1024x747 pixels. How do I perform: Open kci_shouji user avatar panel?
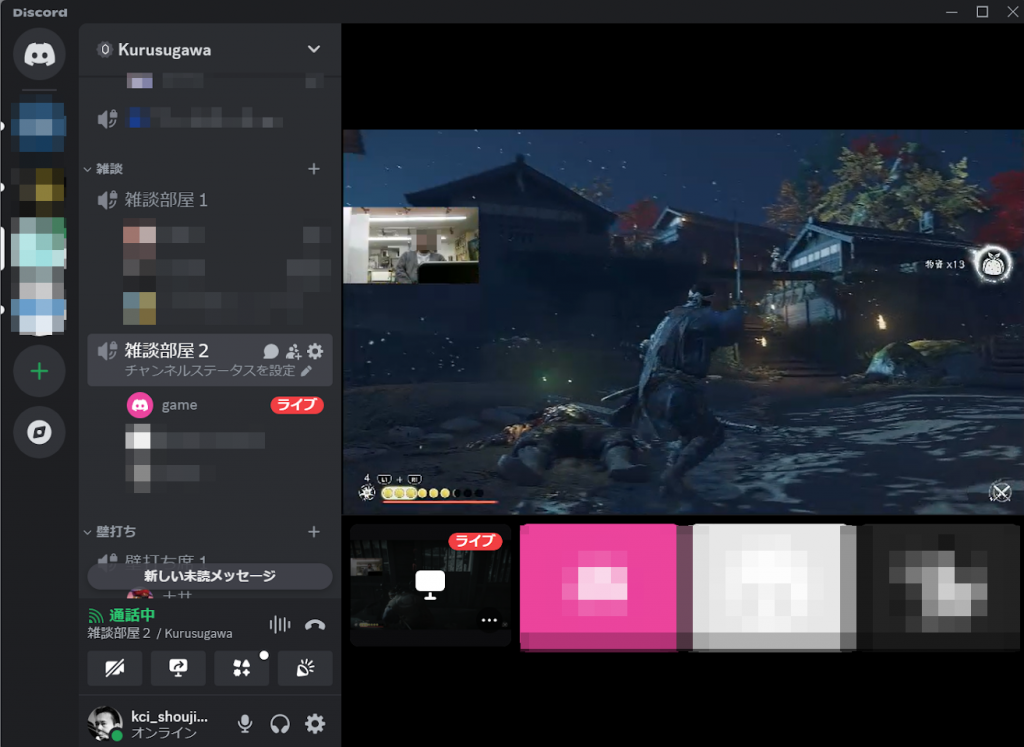[104, 723]
